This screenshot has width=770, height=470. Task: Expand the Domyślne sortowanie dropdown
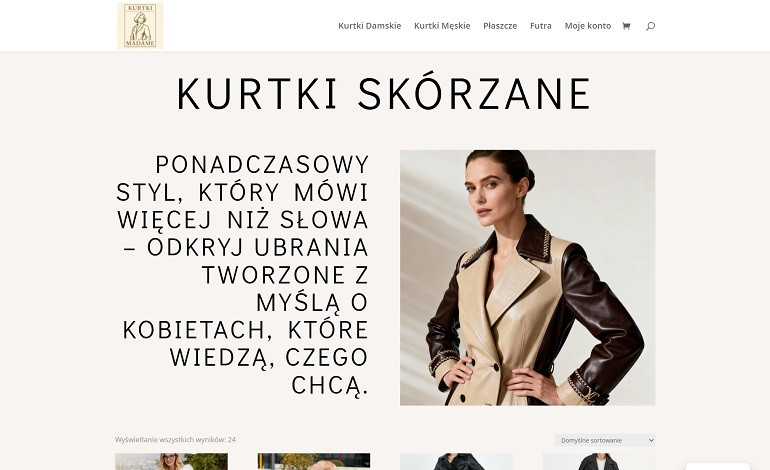(605, 440)
